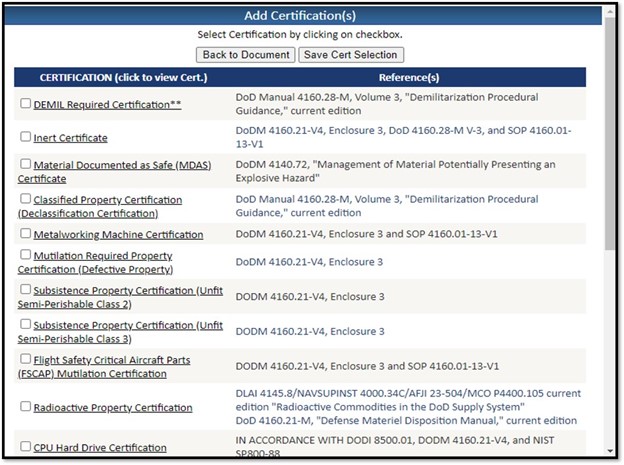624x465 pixels.
Task: Select the Classified Property Certification checkbox
Action: point(26,199)
